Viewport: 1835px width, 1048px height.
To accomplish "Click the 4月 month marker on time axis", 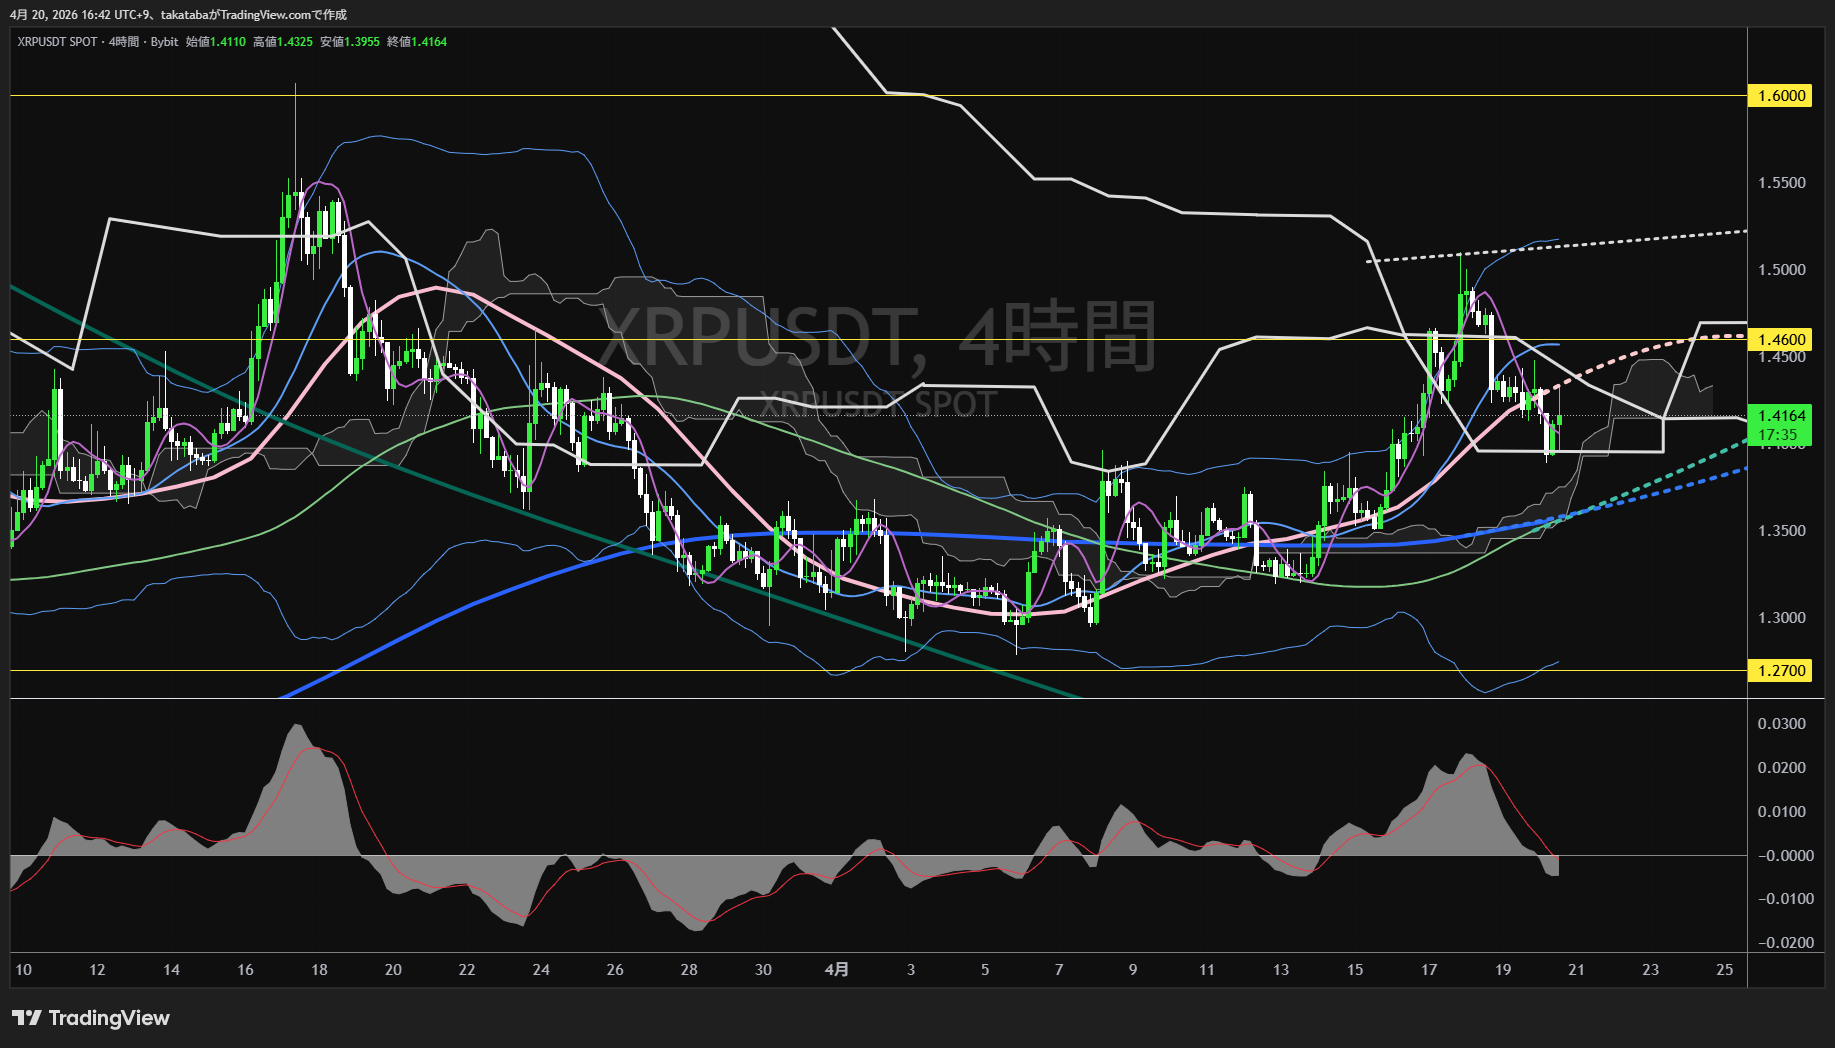I will tap(837, 970).
